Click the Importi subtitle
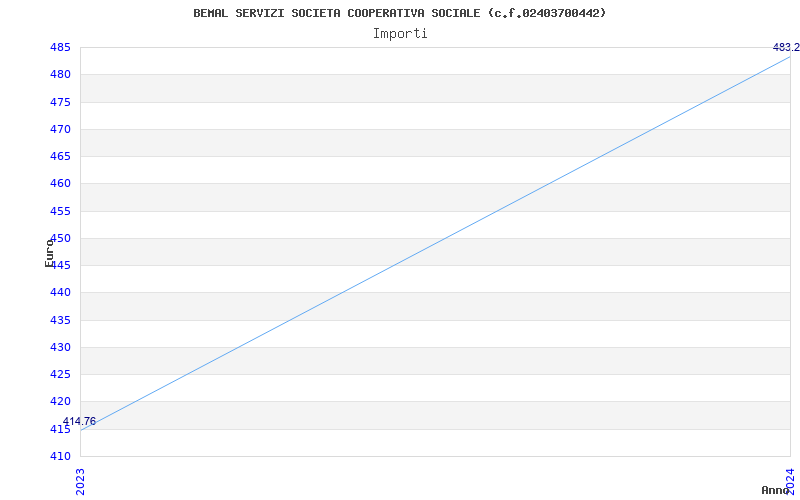The height and width of the screenshot is (500, 800). coord(400,34)
